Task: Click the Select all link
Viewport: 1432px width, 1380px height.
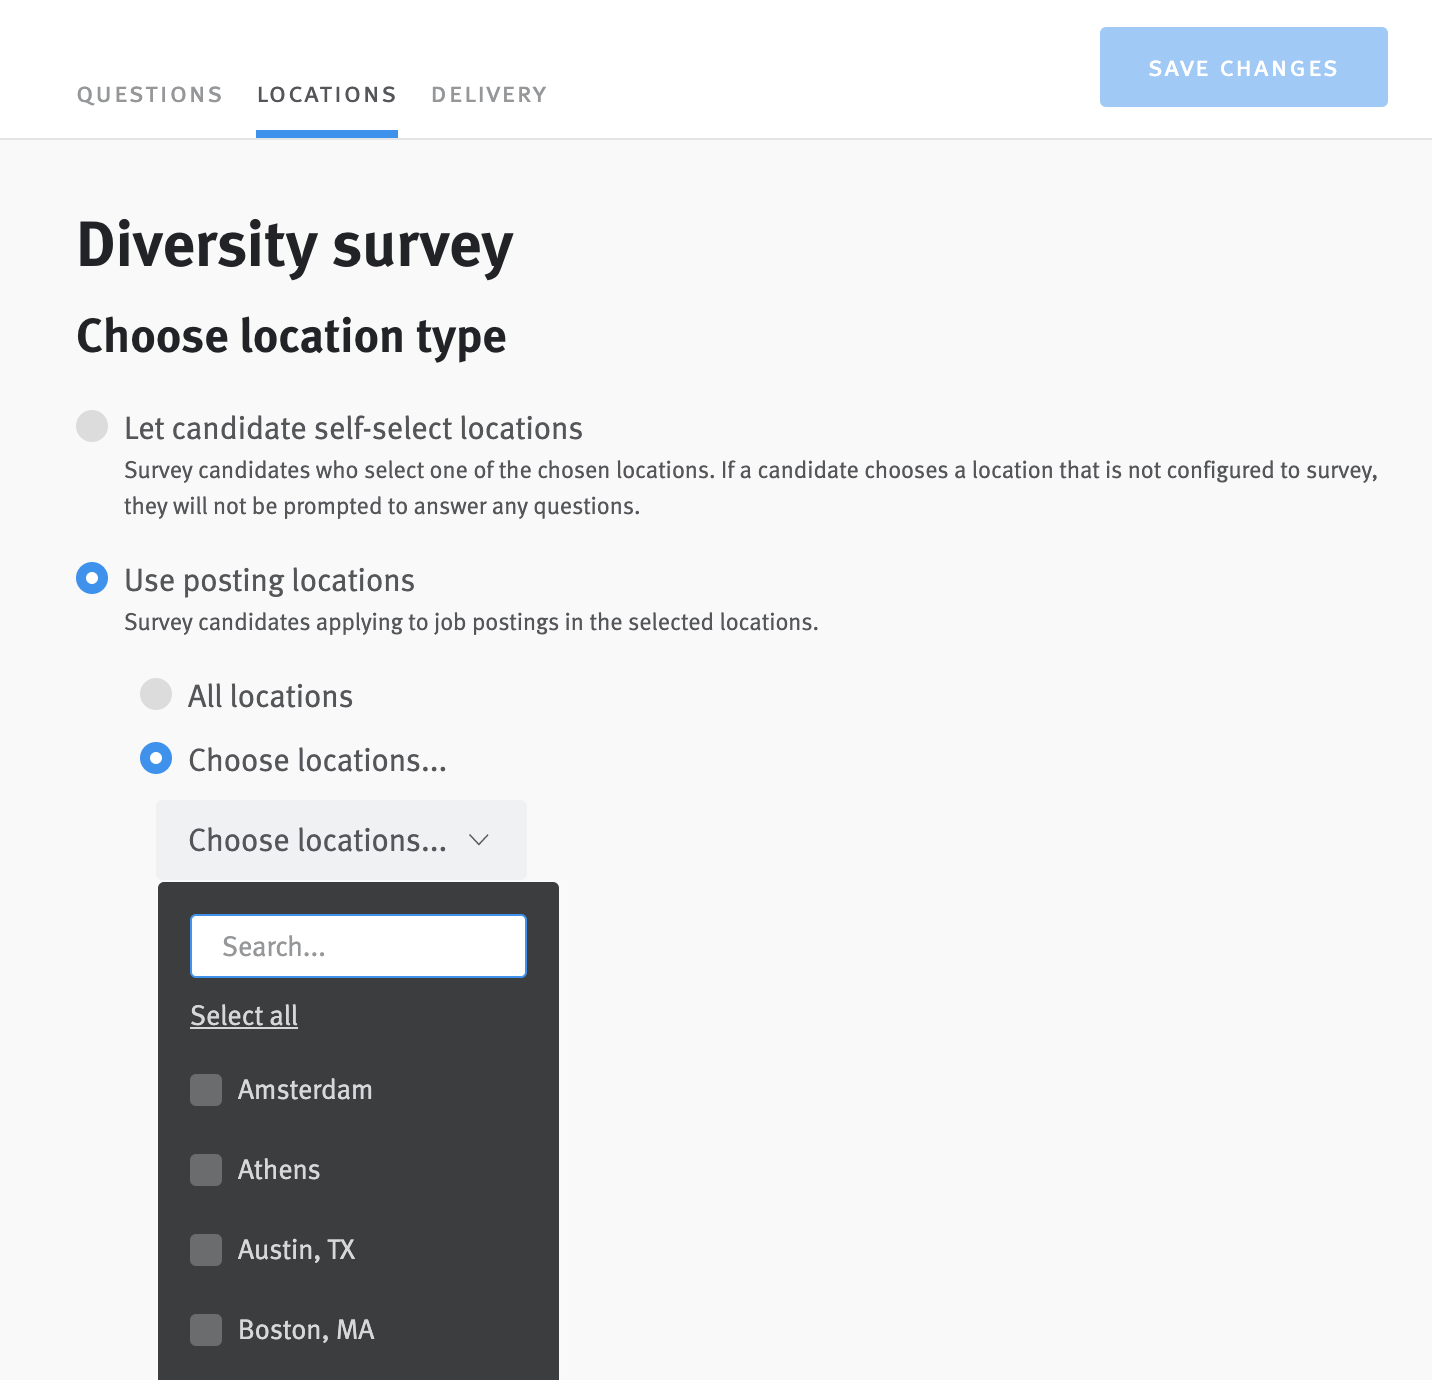Action: [243, 1015]
